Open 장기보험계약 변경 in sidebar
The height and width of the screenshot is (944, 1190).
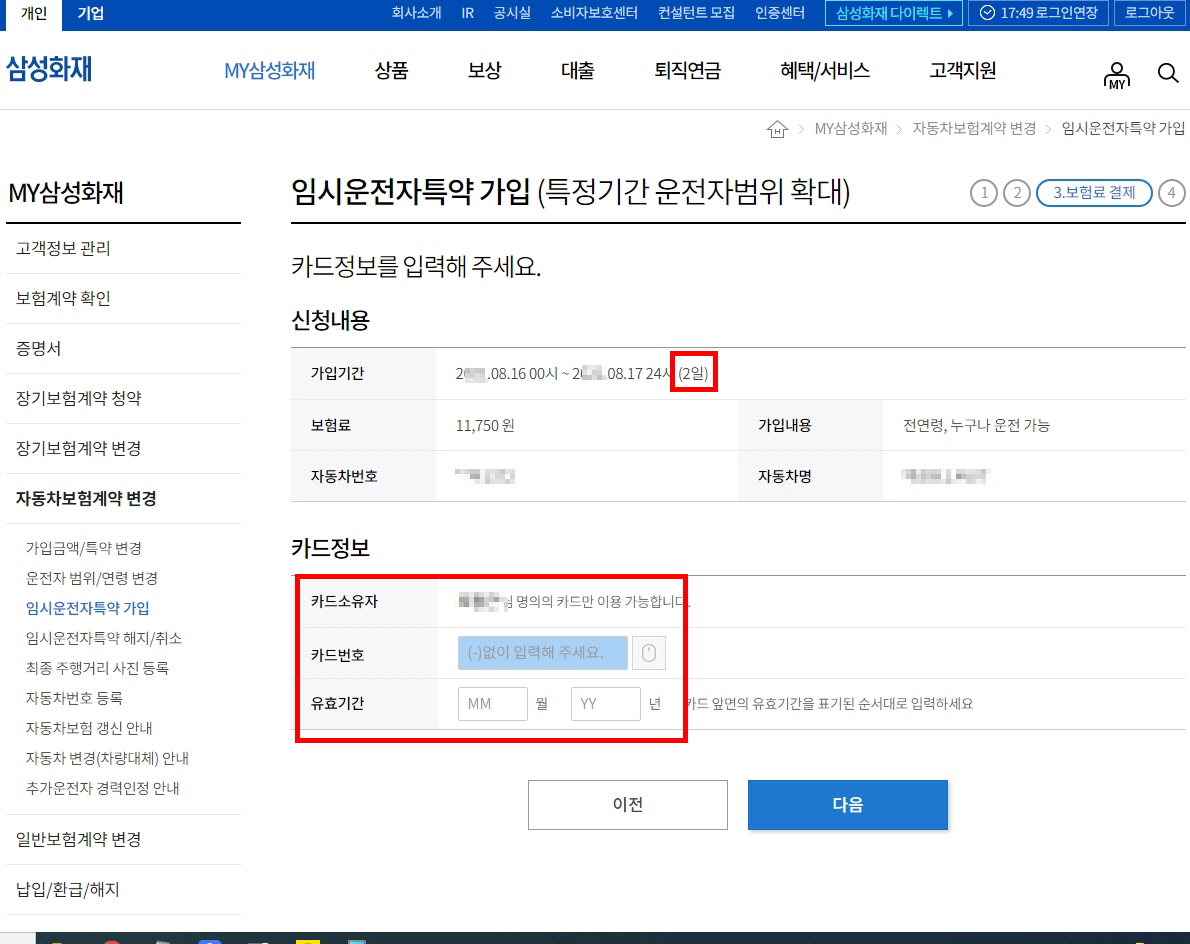(123, 448)
